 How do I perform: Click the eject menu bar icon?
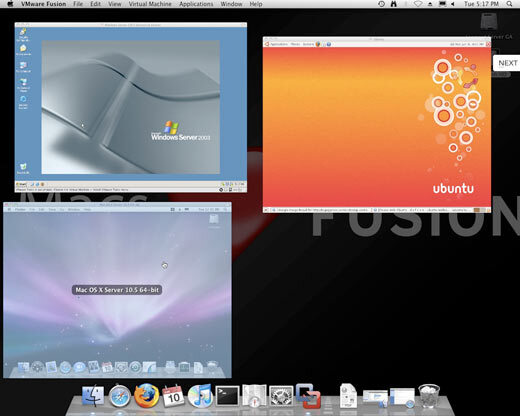(x=430, y=4)
